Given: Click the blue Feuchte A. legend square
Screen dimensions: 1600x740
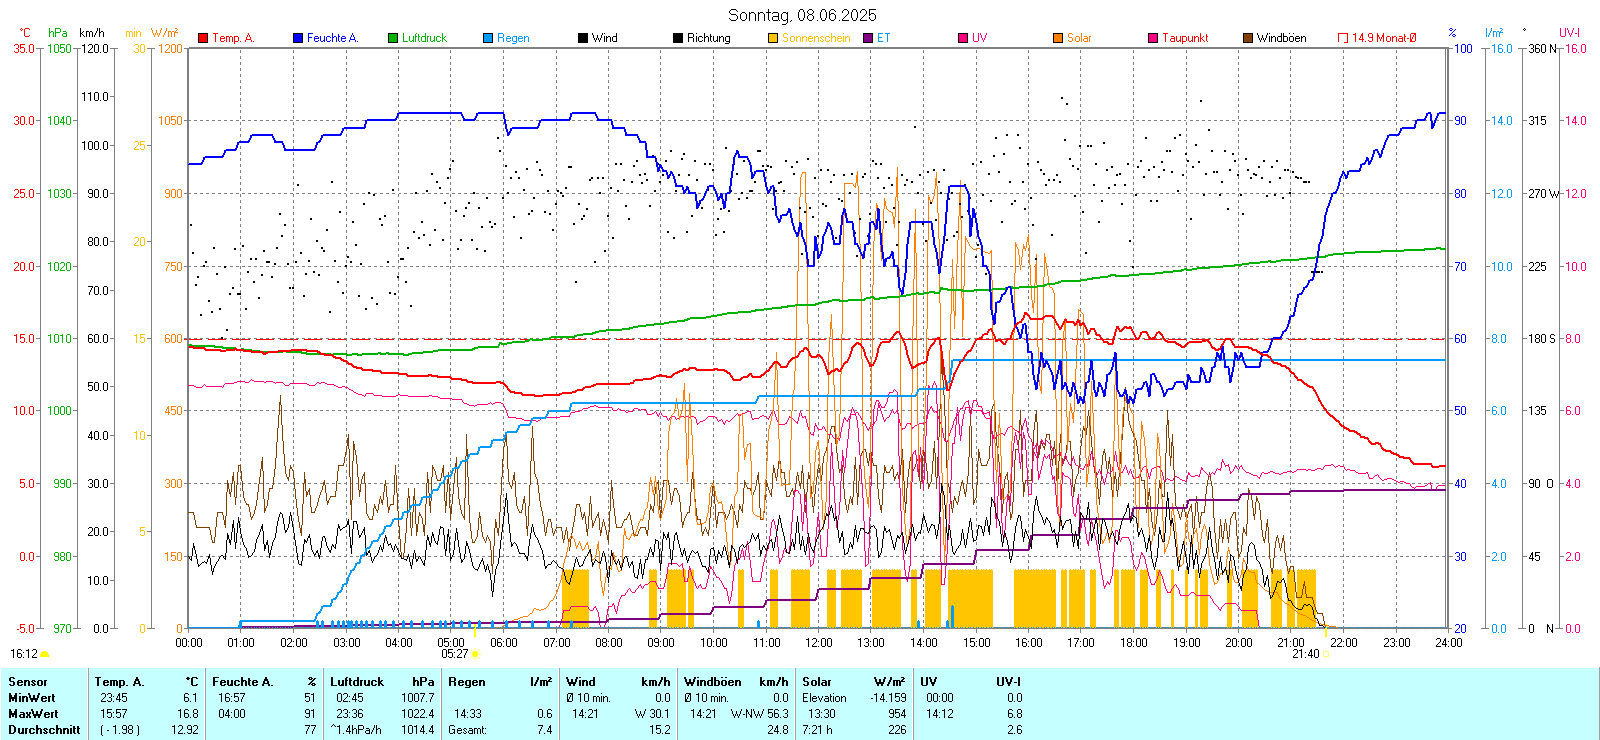Looking at the screenshot, I should 298,38.
